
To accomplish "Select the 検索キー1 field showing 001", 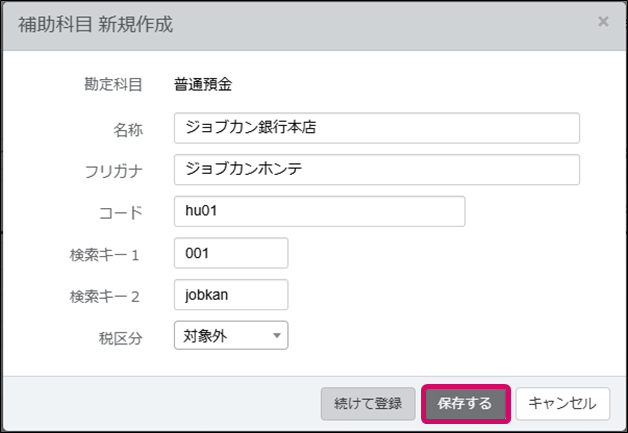I will [x=230, y=253].
